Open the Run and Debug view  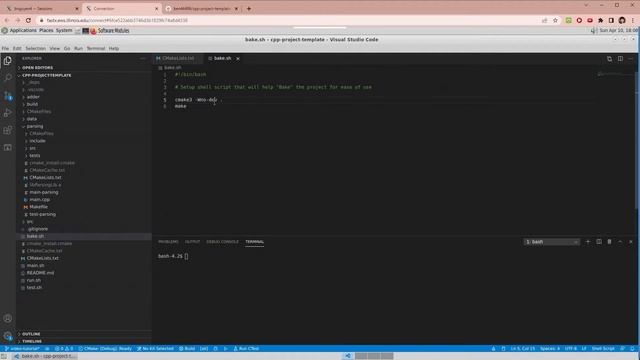tap(8, 113)
